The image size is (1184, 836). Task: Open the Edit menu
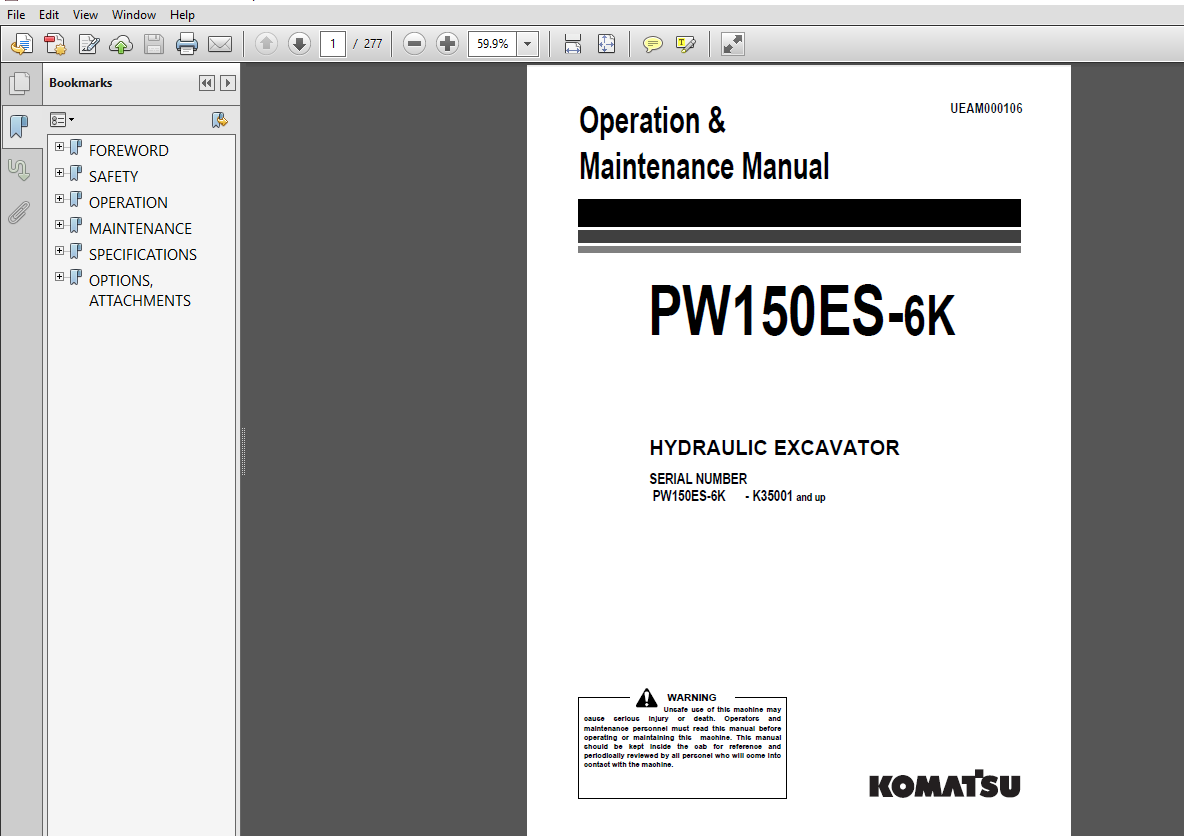point(48,14)
